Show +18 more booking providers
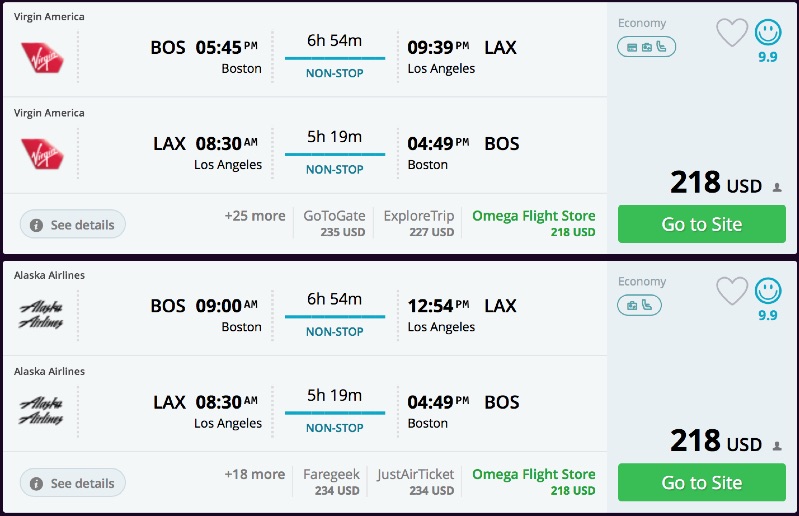The image size is (799, 516). click(x=254, y=474)
